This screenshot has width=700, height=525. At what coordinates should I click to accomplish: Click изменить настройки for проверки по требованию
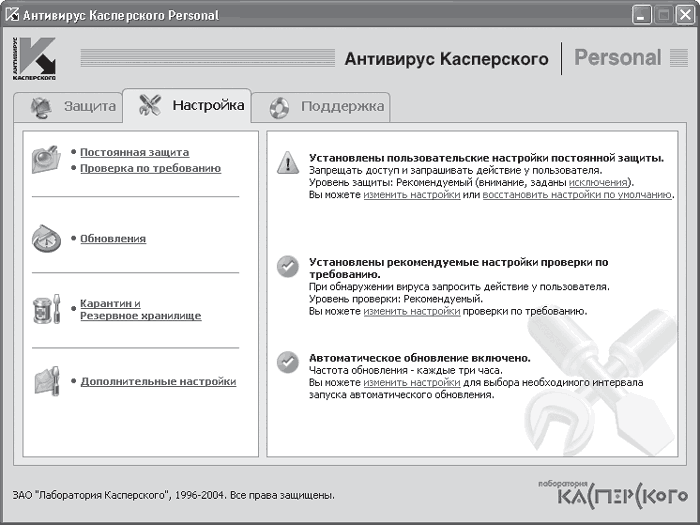(412, 311)
